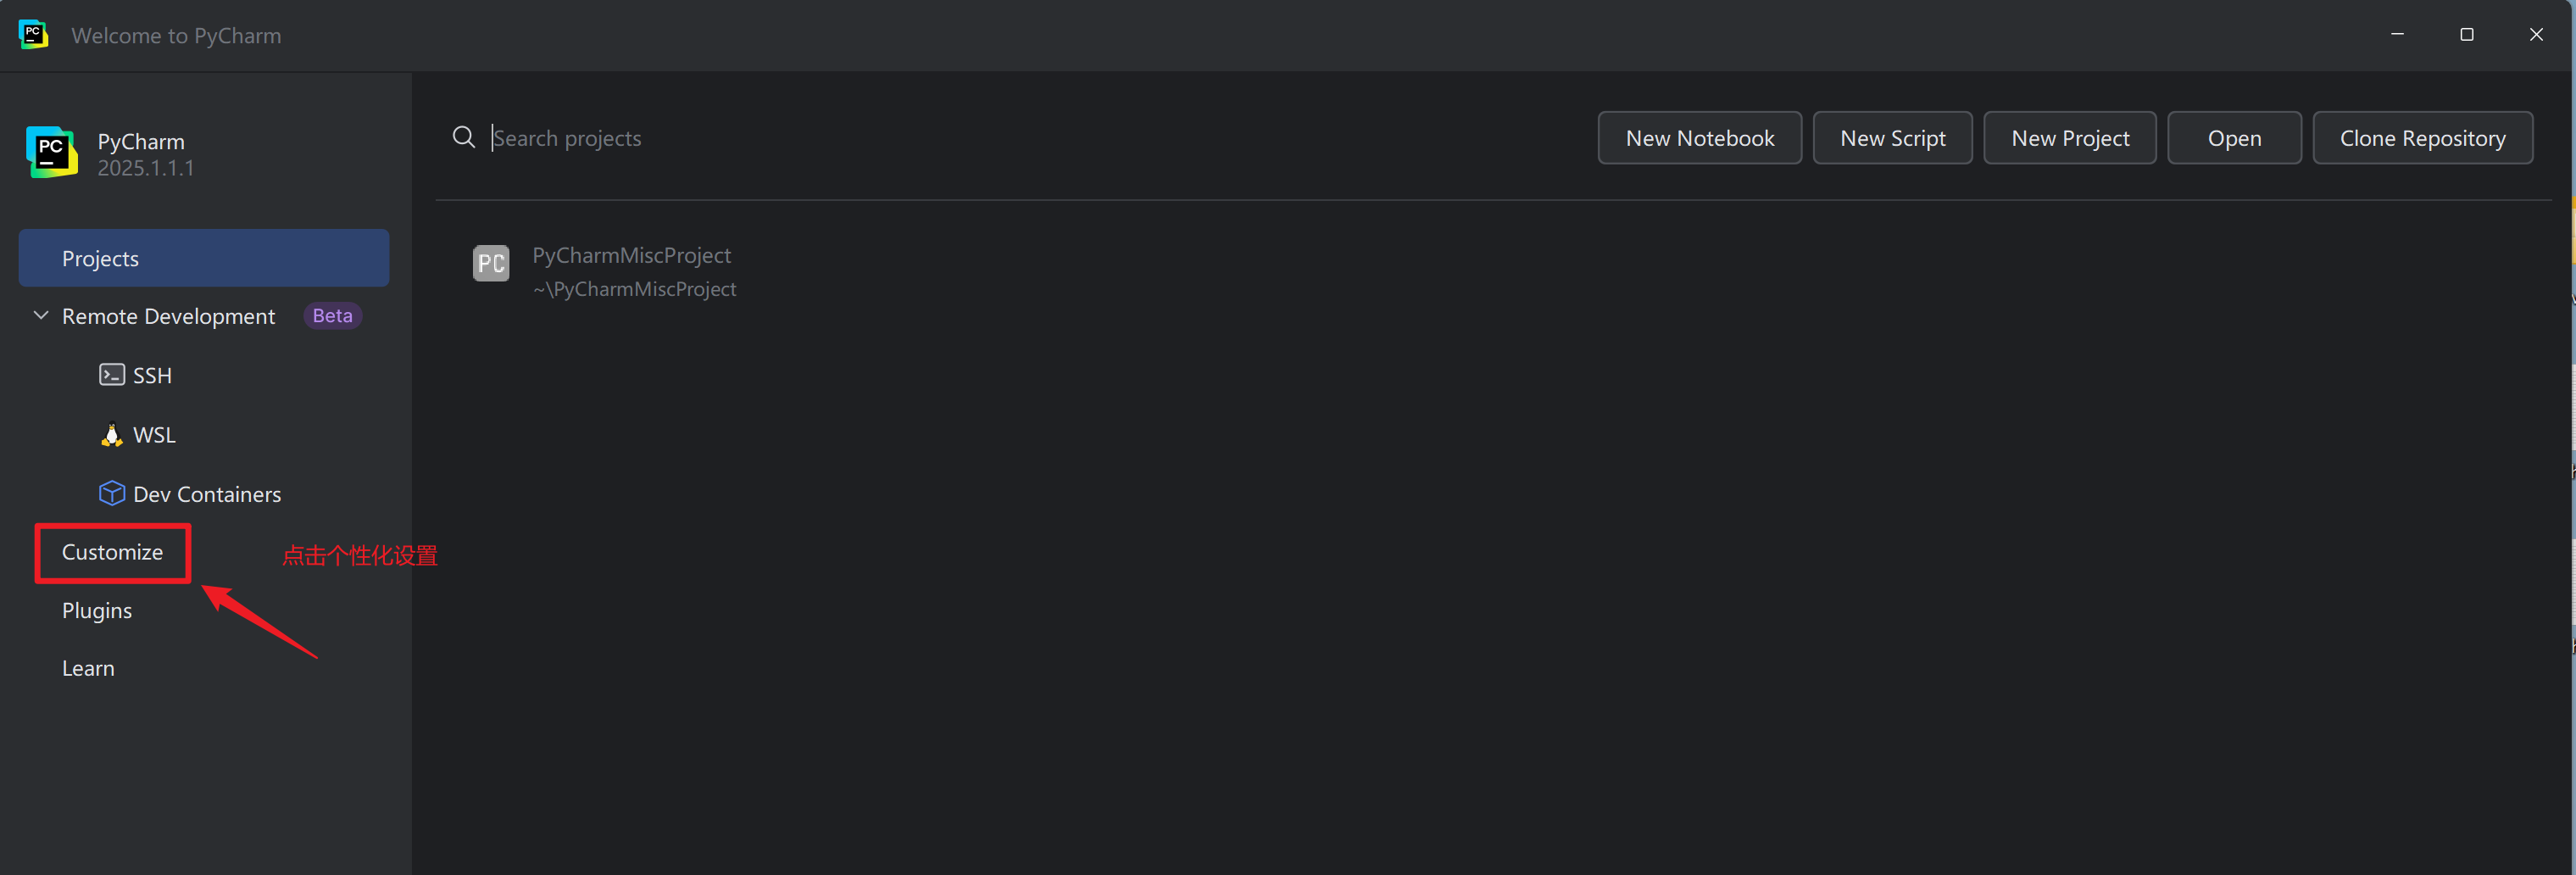
Task: Click the ~\PyCharmMiscProject path text
Action: tap(635, 289)
